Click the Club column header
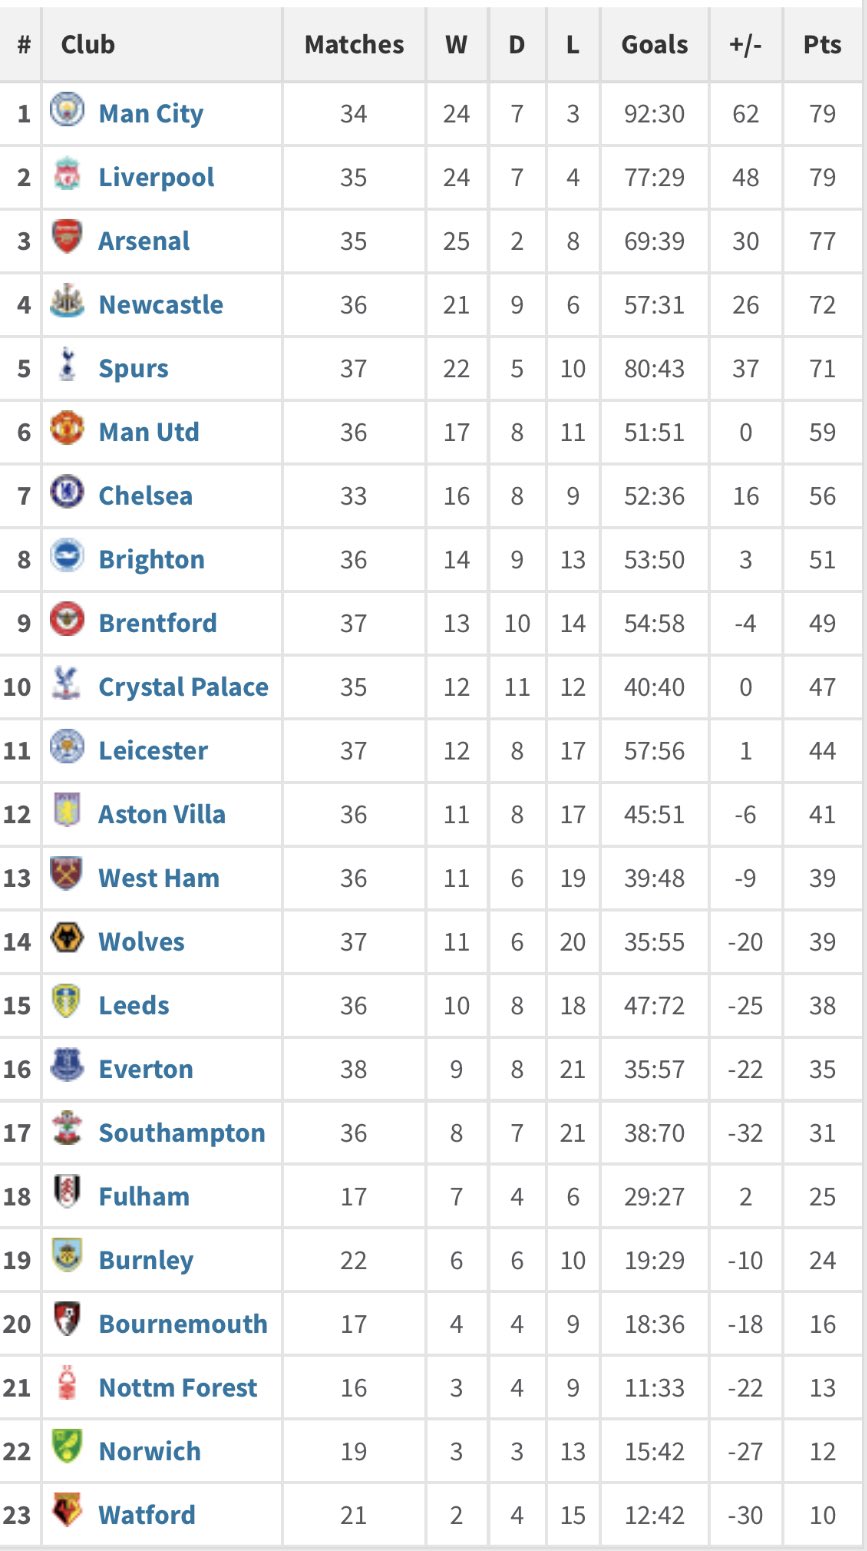Viewport: 867px width, 1551px height. pos(88,44)
